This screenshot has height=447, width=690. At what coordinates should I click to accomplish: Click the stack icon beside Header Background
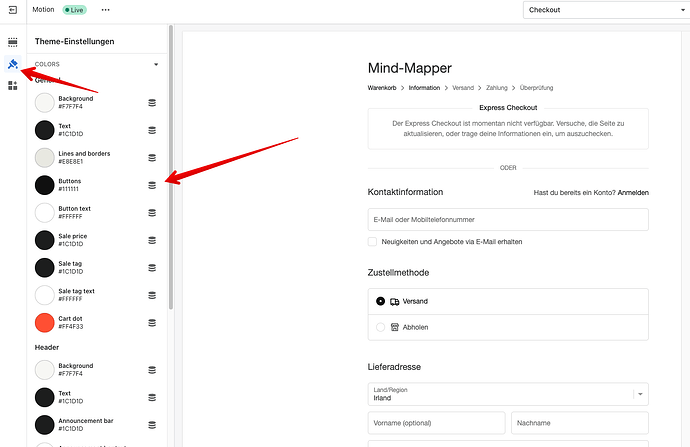(152, 370)
